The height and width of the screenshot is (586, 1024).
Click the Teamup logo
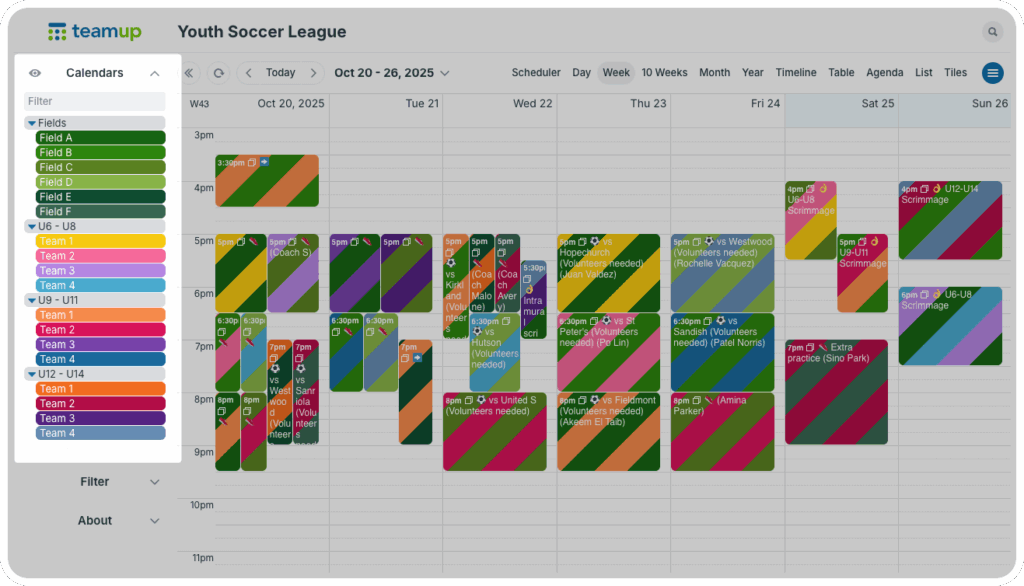[94, 32]
